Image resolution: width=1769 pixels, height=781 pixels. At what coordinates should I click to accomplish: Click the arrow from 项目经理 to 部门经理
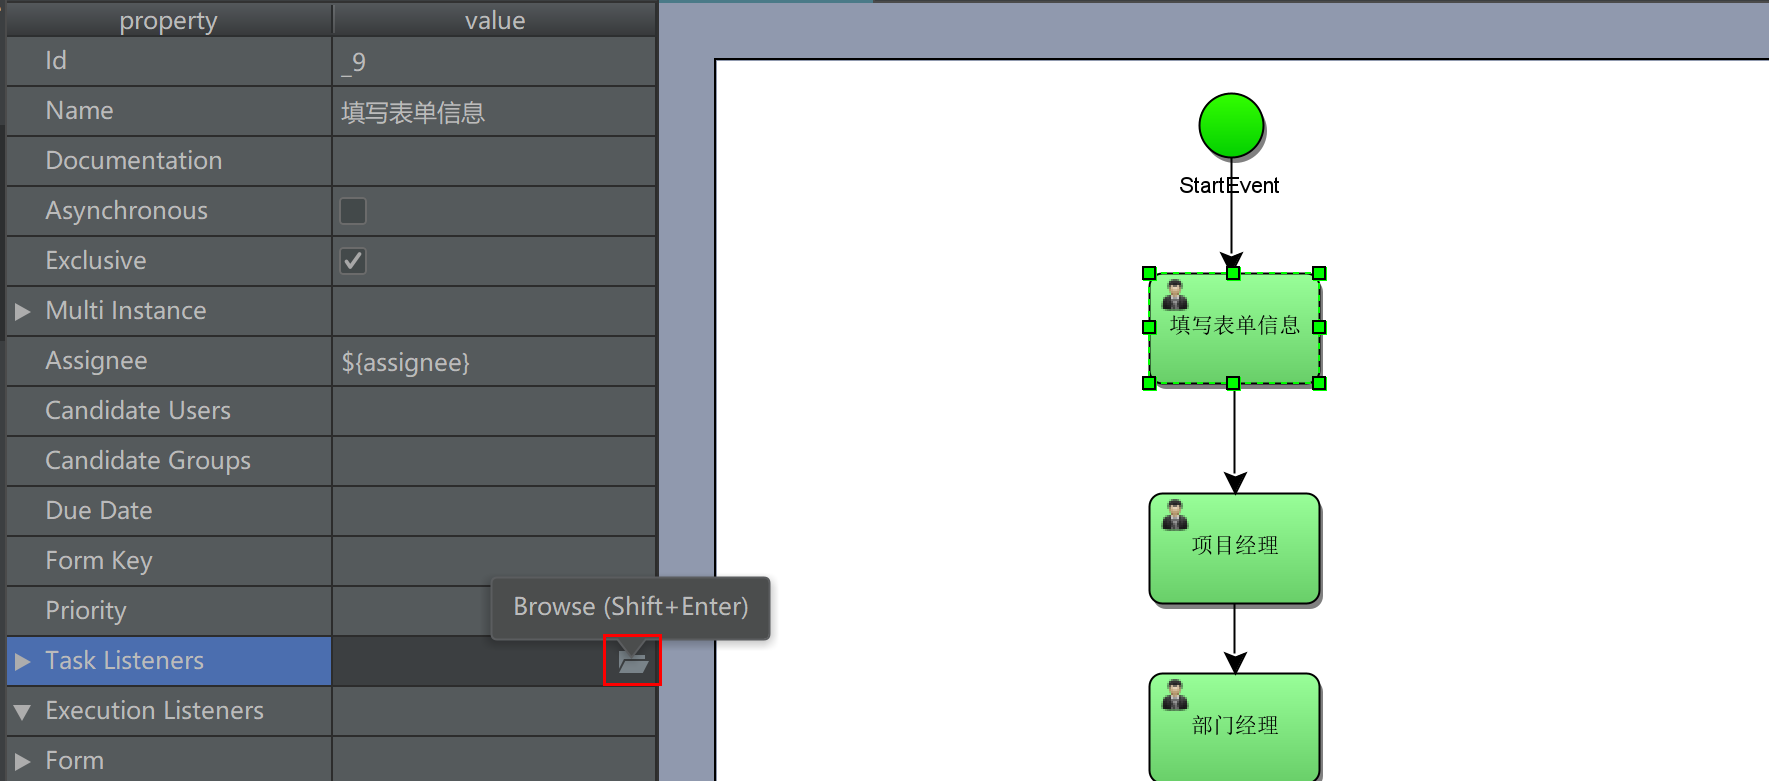1235,639
